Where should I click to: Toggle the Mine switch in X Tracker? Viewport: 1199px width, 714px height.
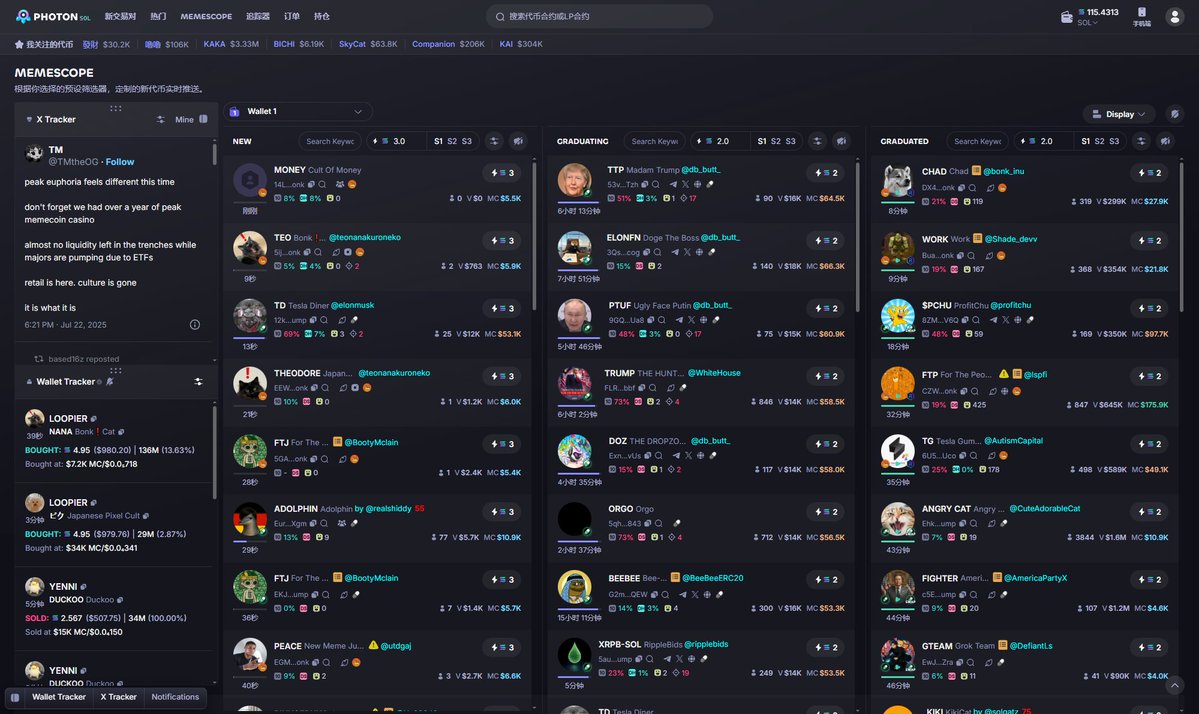point(203,119)
